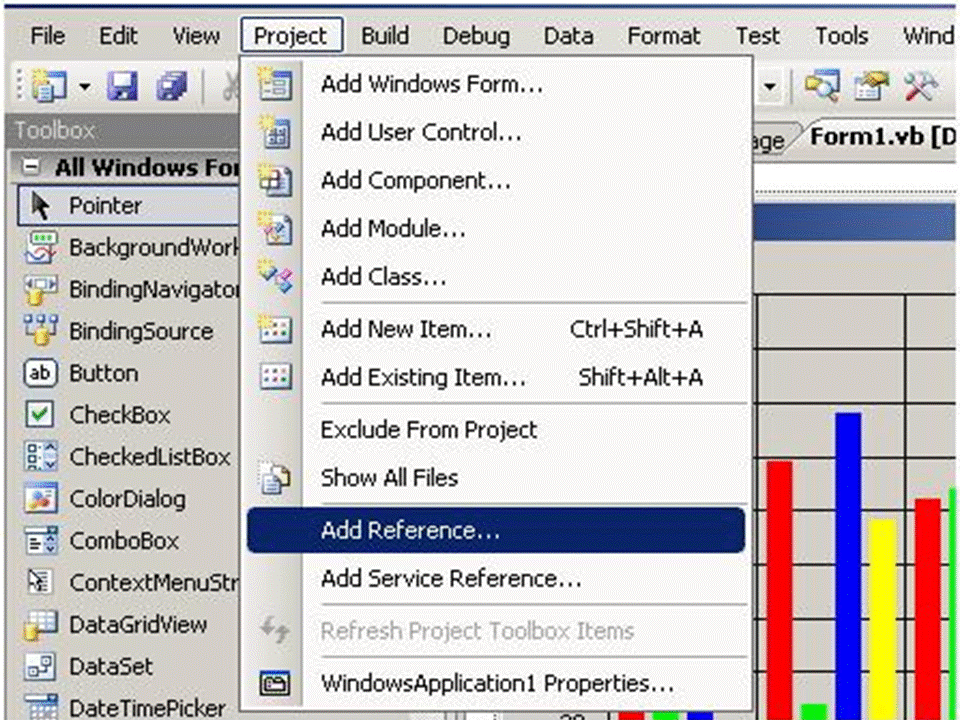960x720 pixels.
Task: Open the Build menu
Action: coord(386,36)
